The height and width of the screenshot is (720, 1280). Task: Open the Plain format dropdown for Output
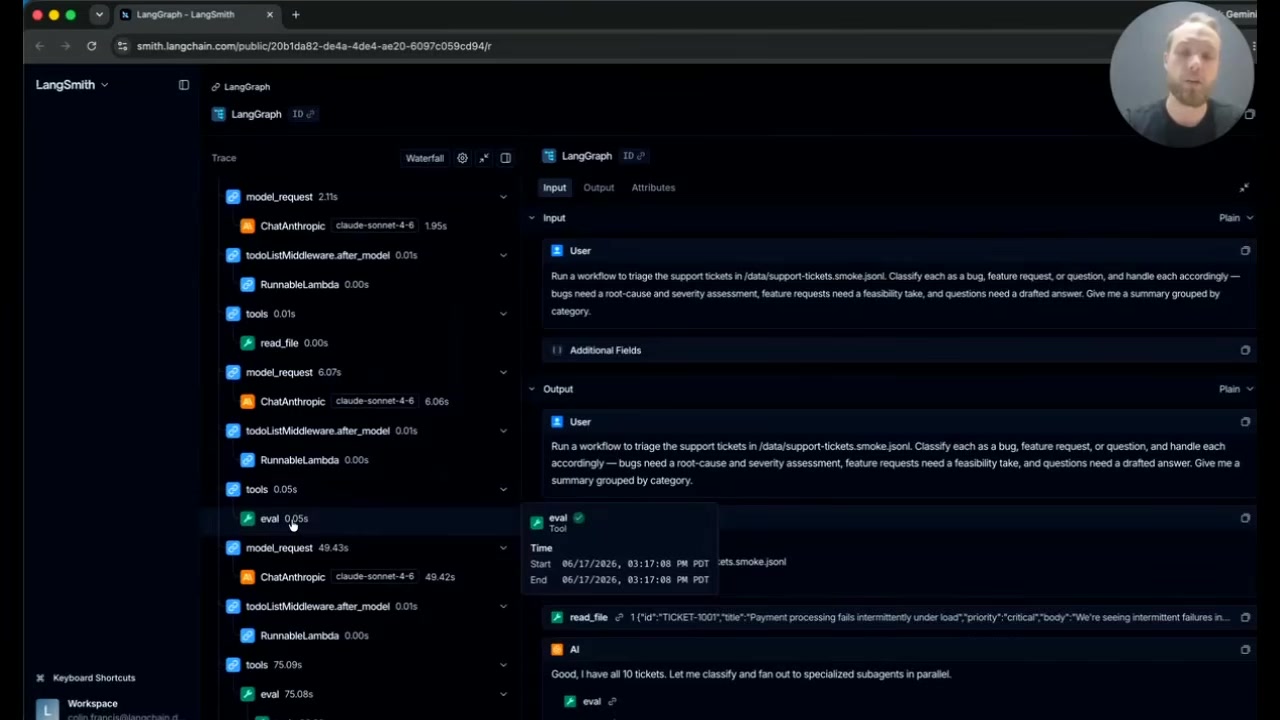pos(1236,389)
